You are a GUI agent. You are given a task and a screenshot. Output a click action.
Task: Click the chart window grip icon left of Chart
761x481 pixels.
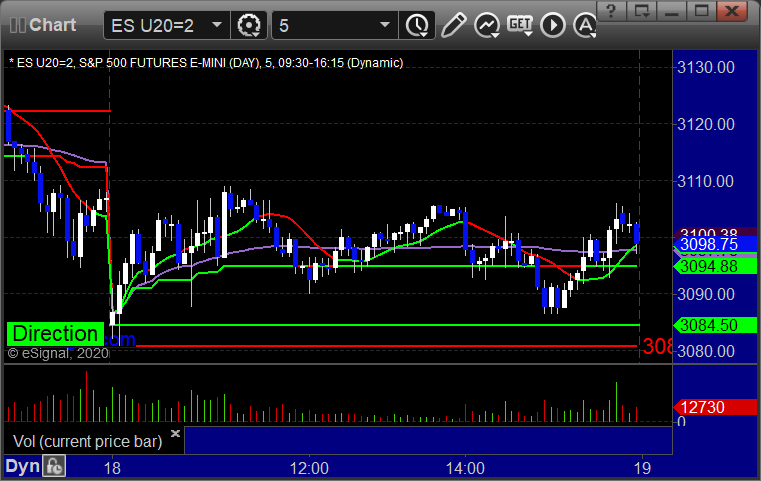pos(17,25)
